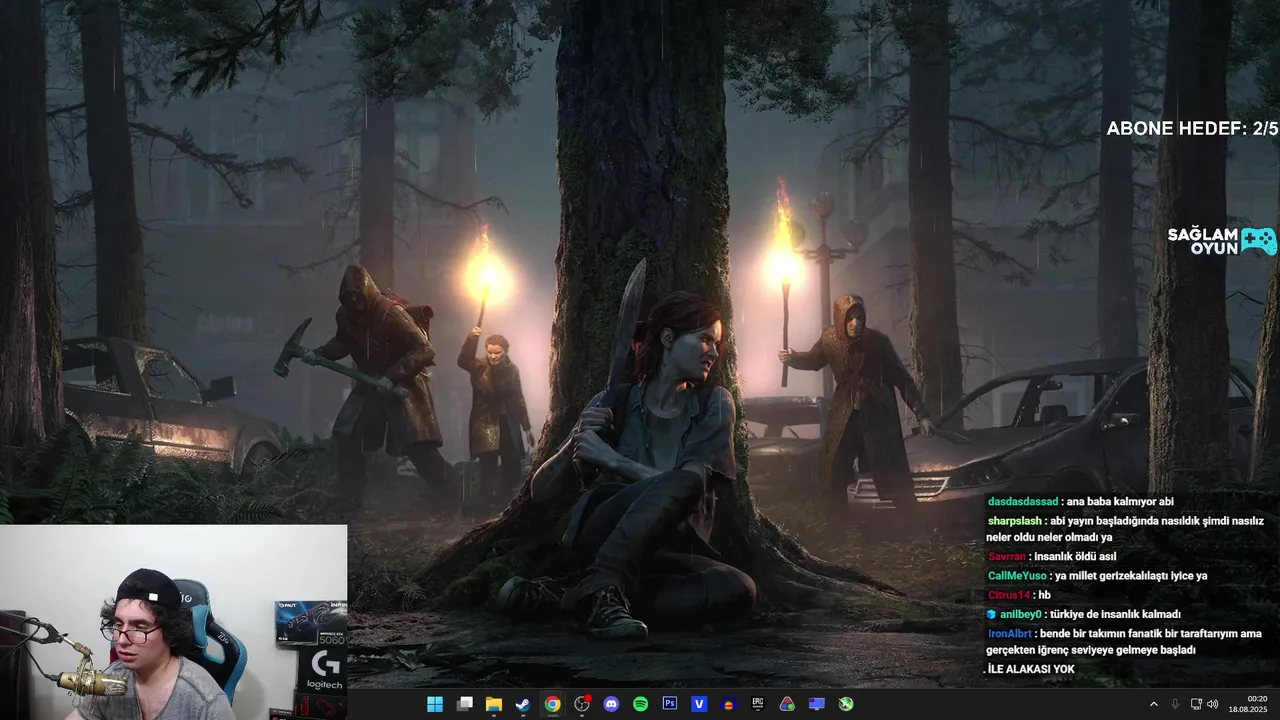Open the volume control in the system tray

point(1213,704)
